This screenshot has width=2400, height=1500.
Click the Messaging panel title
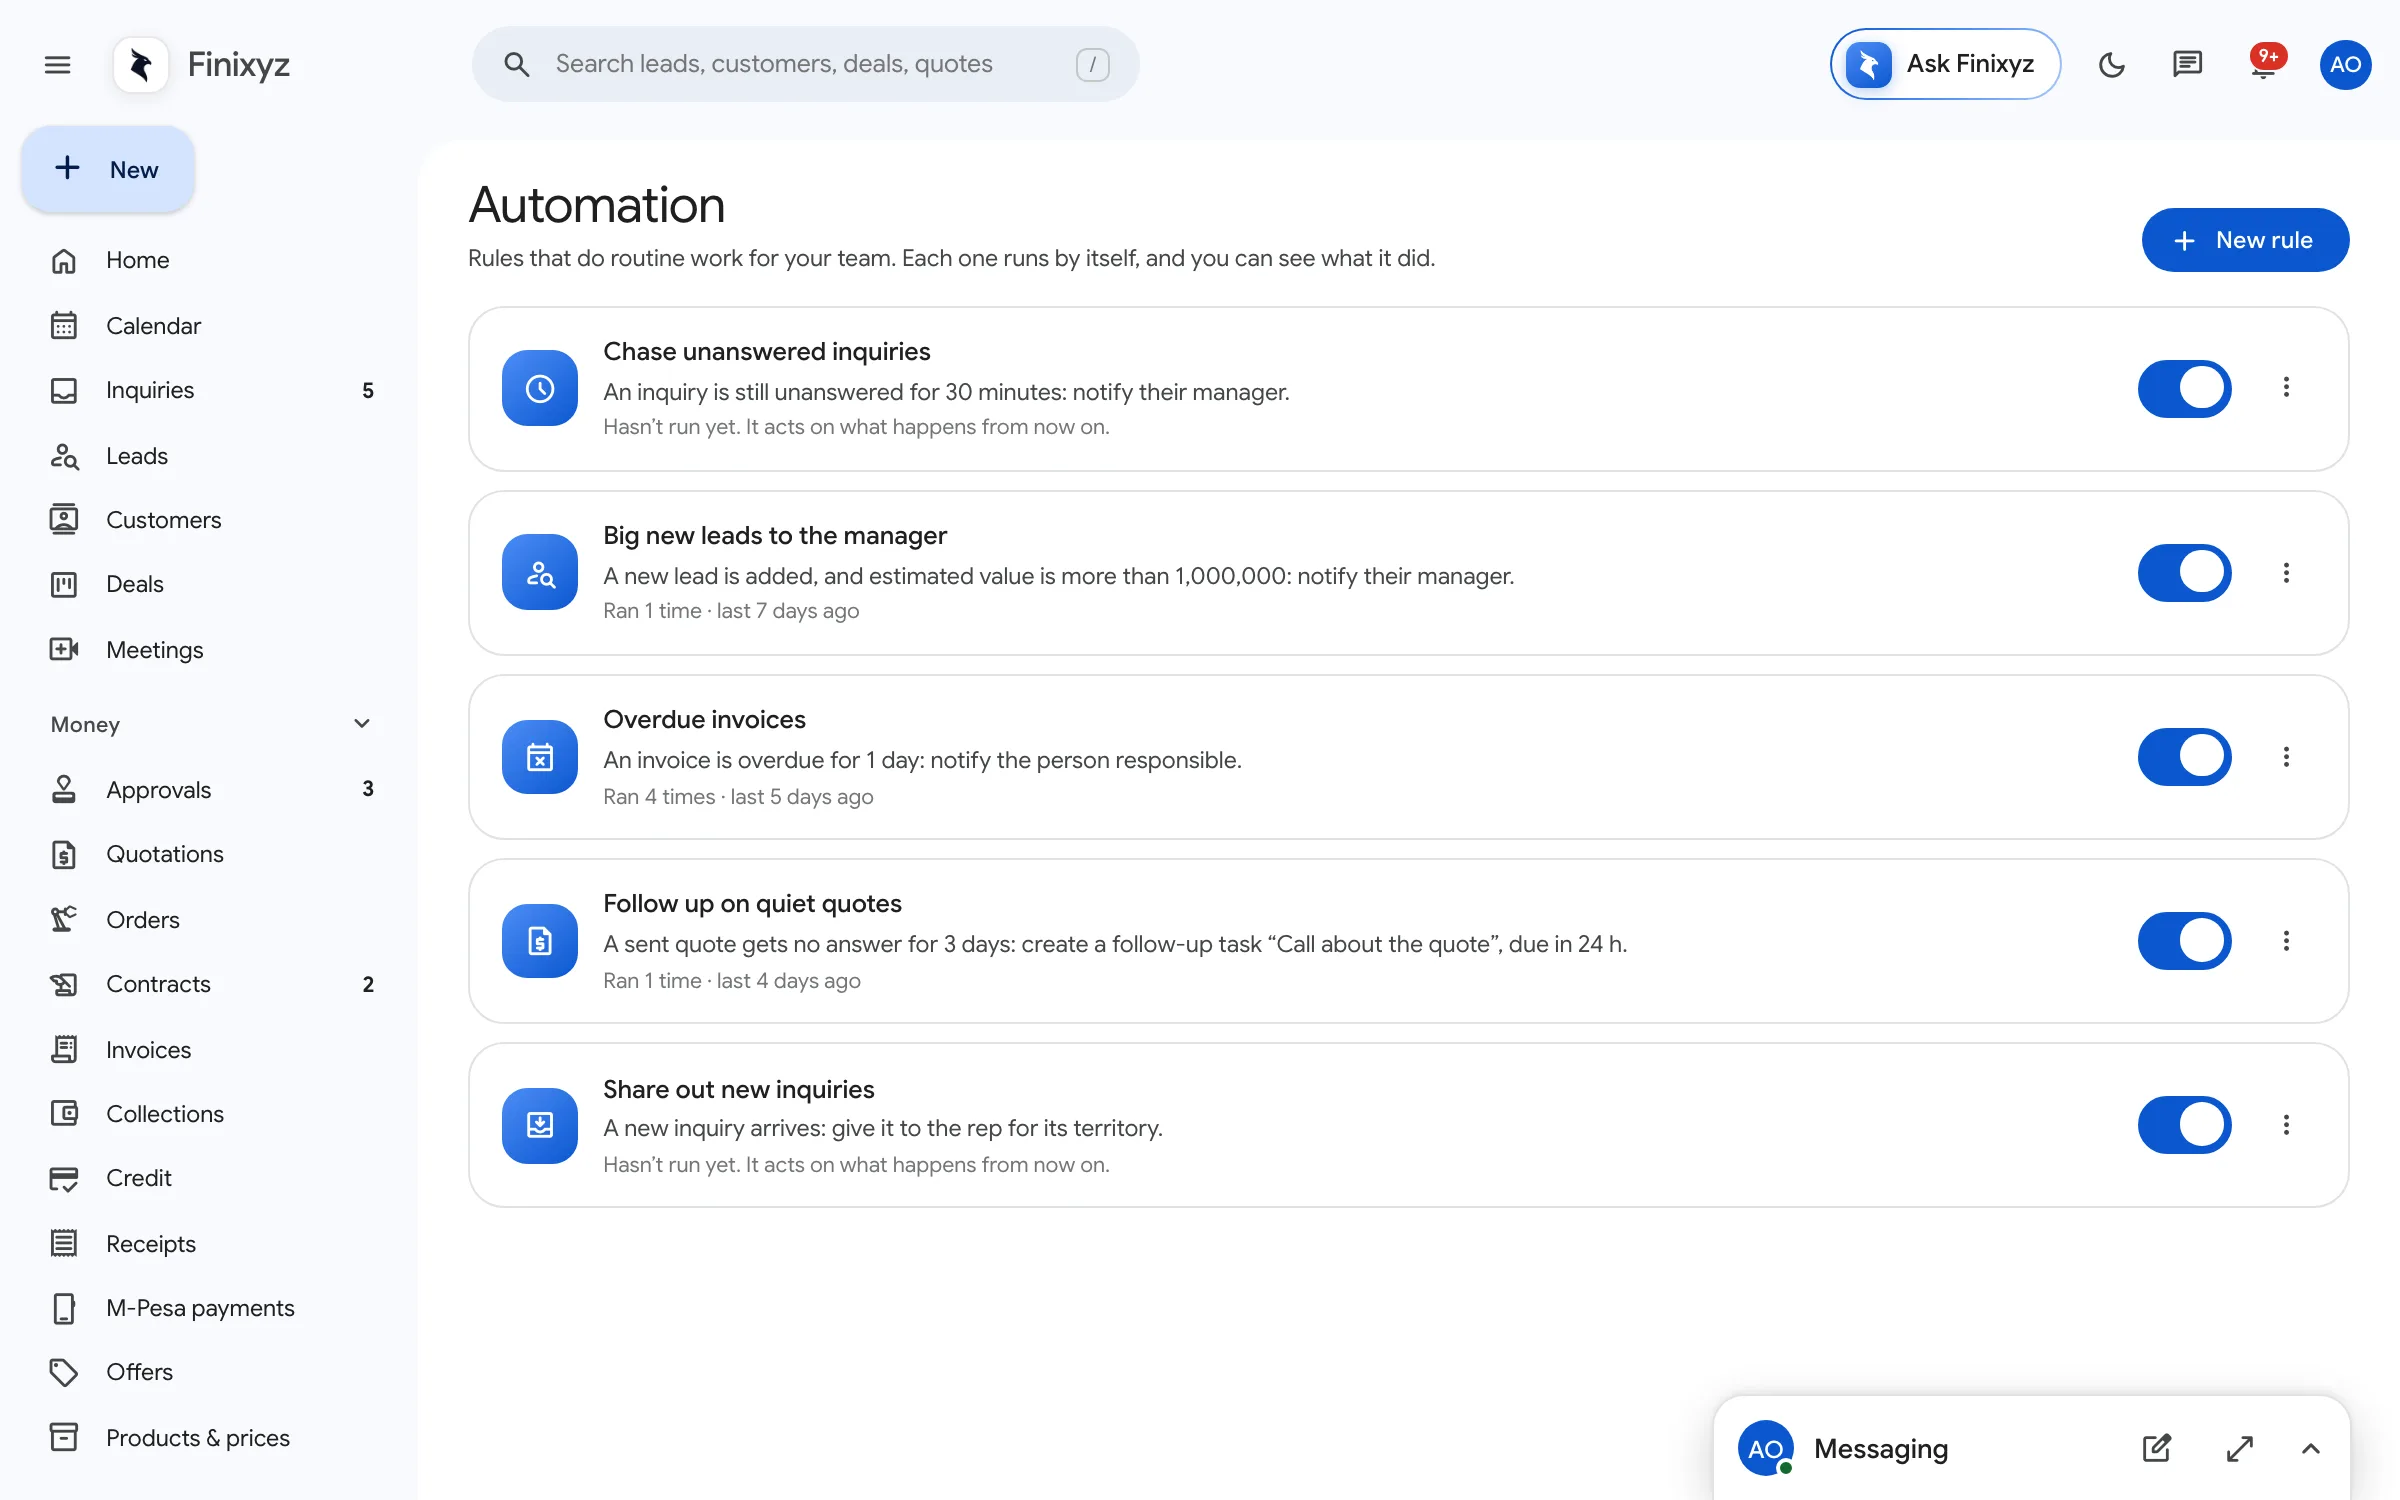tap(1880, 1448)
